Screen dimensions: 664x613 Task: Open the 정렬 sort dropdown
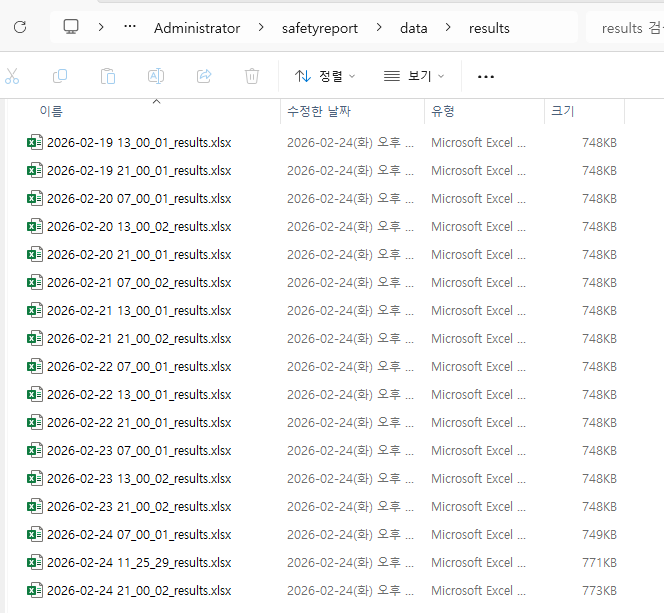pyautogui.click(x=325, y=76)
